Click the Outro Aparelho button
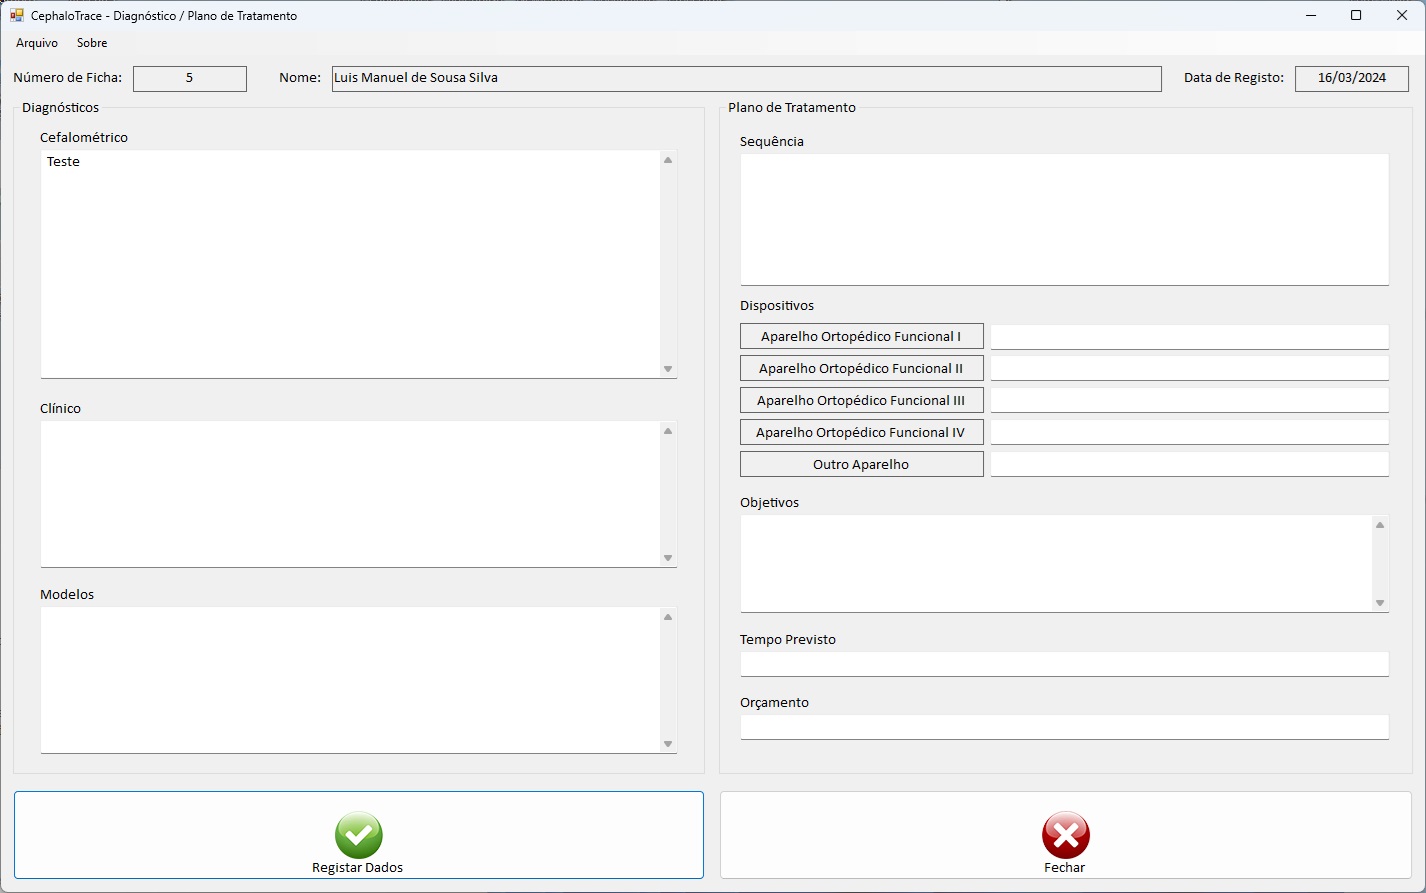The image size is (1426, 893). [861, 464]
